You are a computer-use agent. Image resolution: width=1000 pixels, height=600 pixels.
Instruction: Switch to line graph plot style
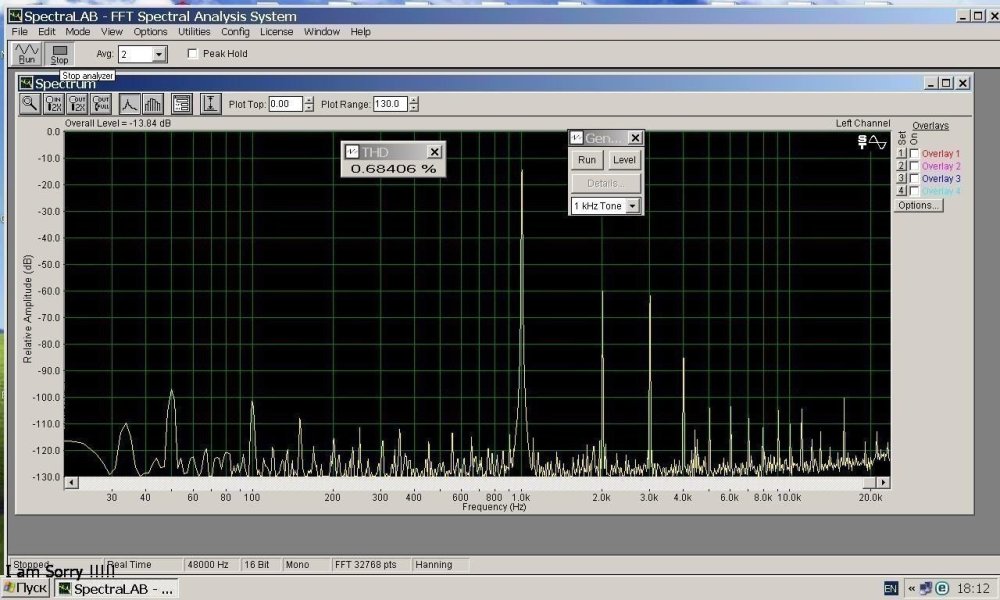click(130, 103)
